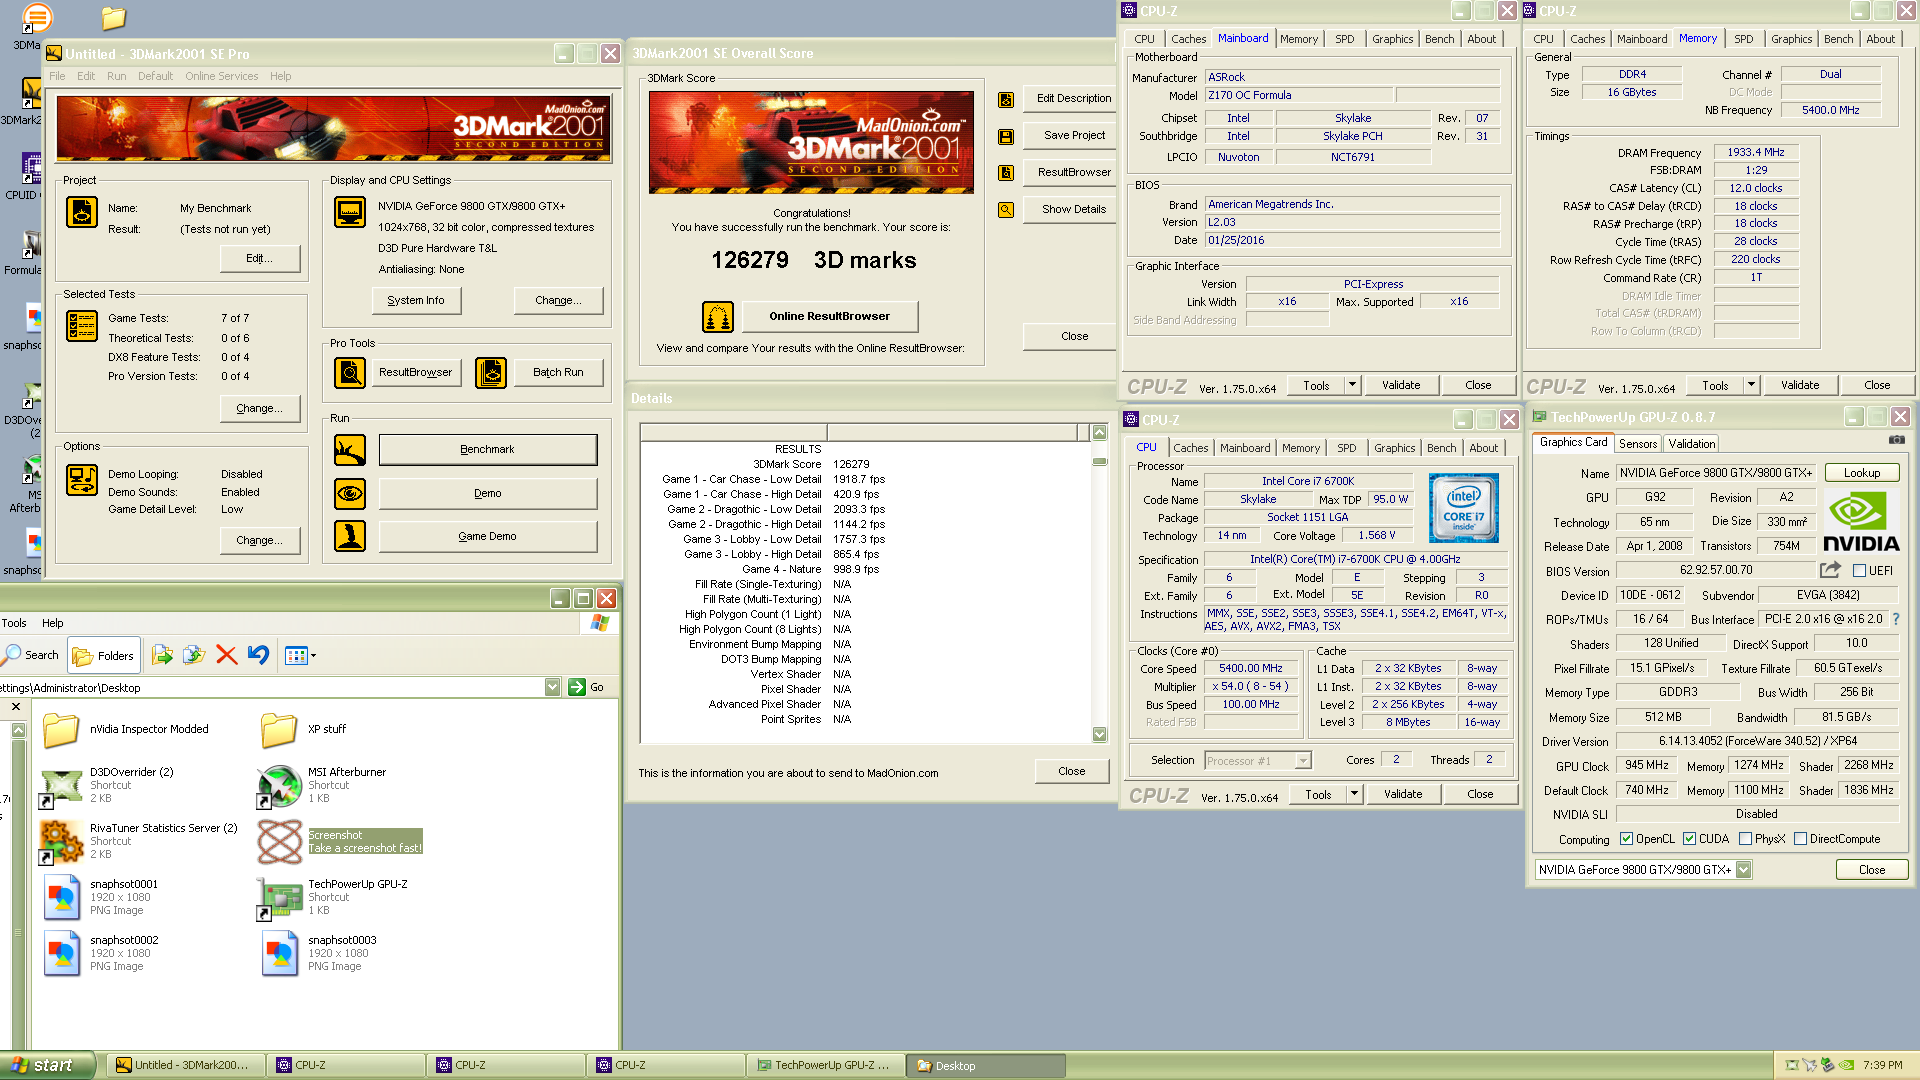
Task: Click the Lookup button in GPU-Z
Action: pyautogui.click(x=1862, y=473)
